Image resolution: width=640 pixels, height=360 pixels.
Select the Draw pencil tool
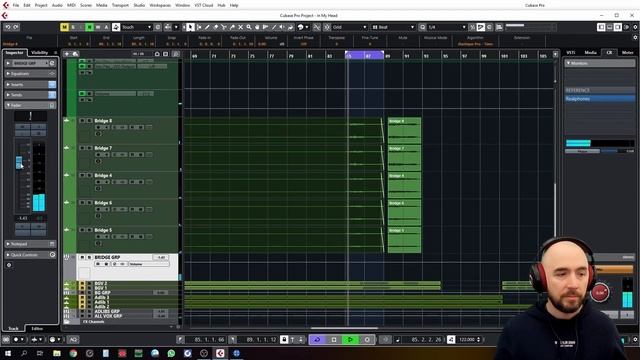207,27
